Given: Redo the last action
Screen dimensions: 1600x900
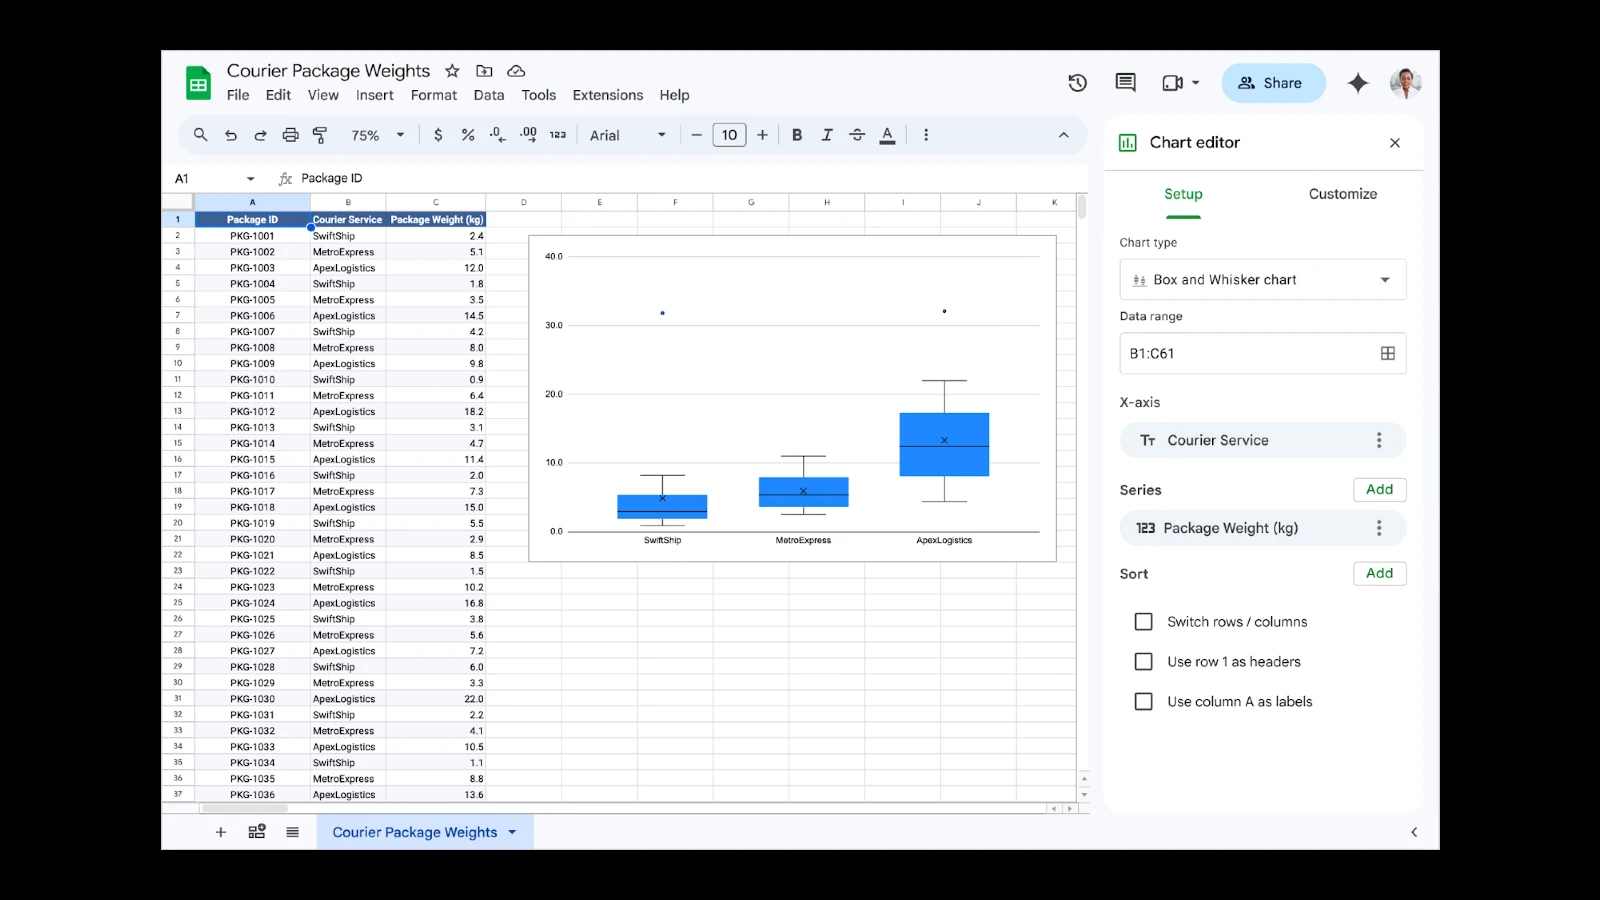Looking at the screenshot, I should tap(260, 135).
